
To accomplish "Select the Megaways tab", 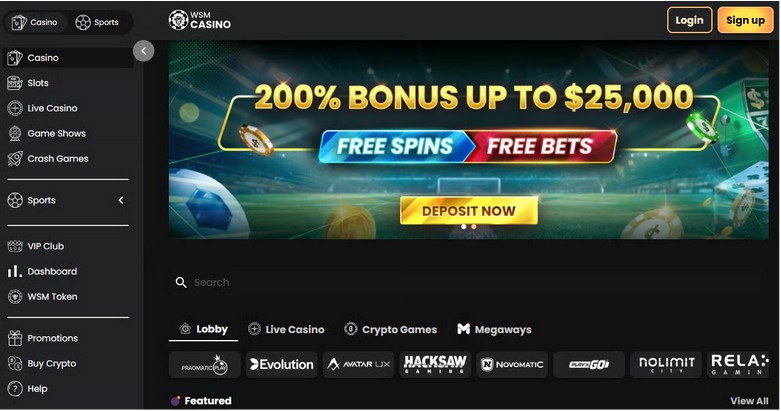I will pyautogui.click(x=494, y=330).
